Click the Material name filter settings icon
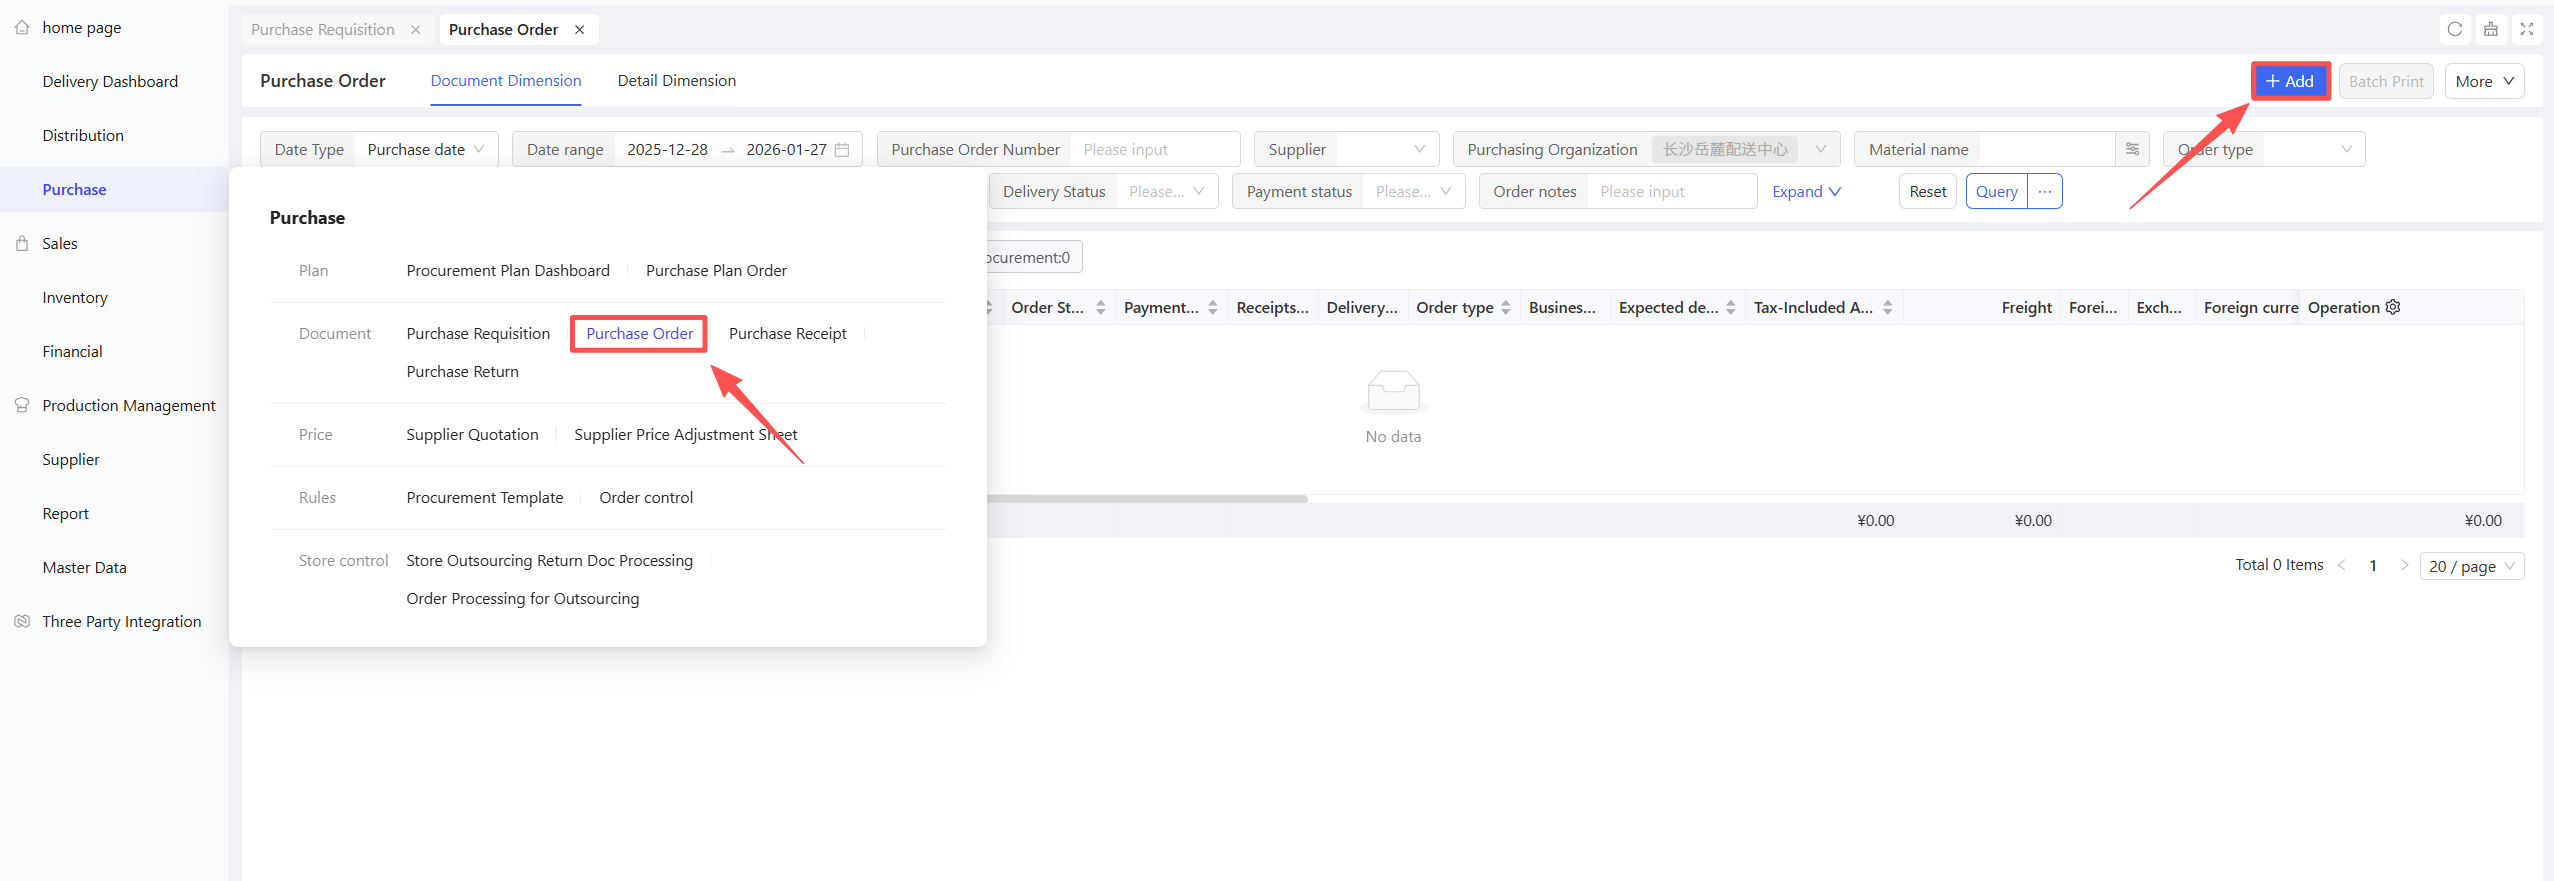 (2132, 149)
